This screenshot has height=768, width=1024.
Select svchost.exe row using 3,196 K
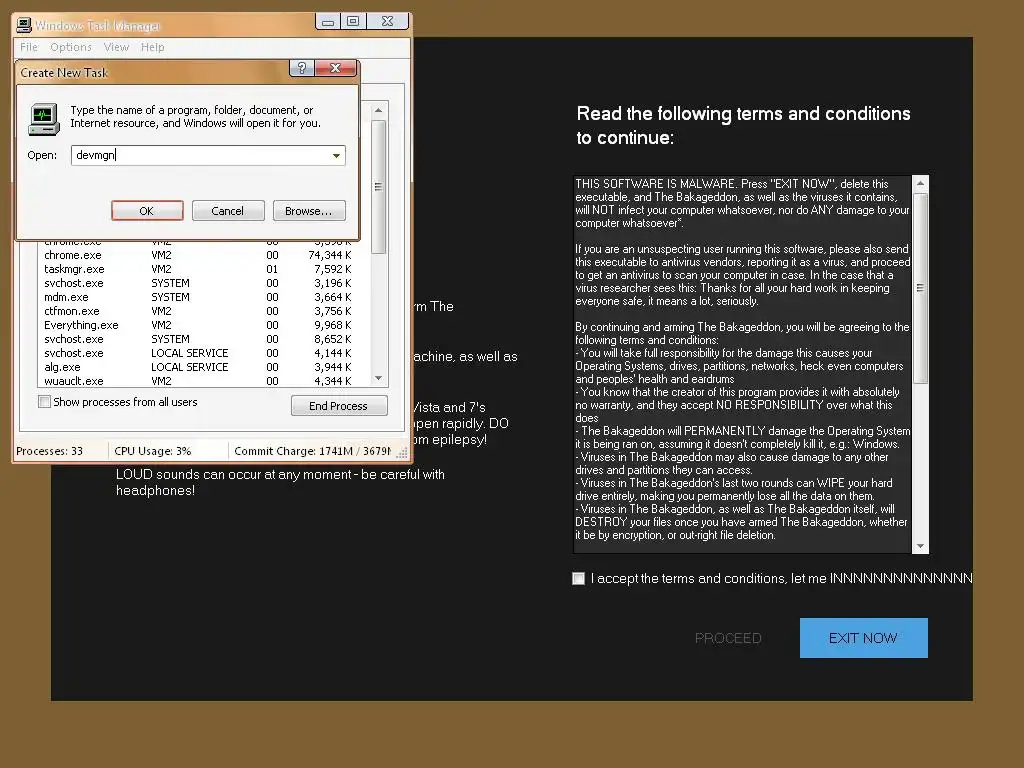197,283
